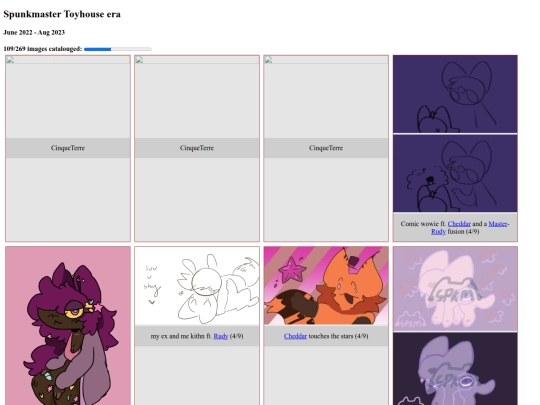The image size is (540, 405).
Task: Open the purple comic sketch top panel thumbnail
Action: pyautogui.click(x=455, y=94)
